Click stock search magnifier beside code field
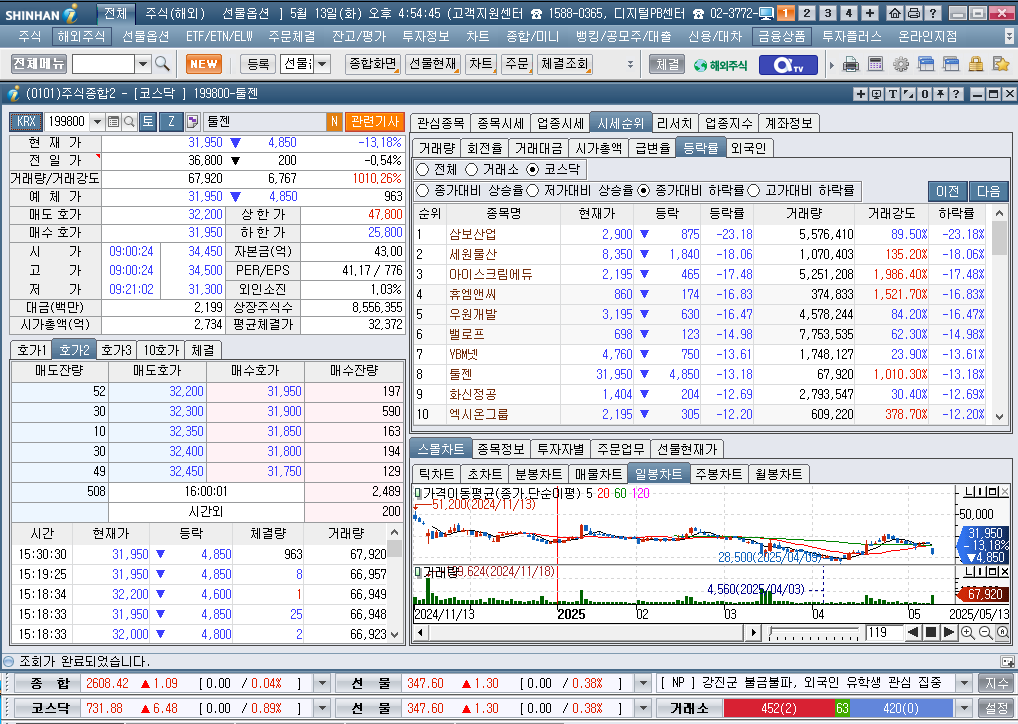 click(x=129, y=121)
